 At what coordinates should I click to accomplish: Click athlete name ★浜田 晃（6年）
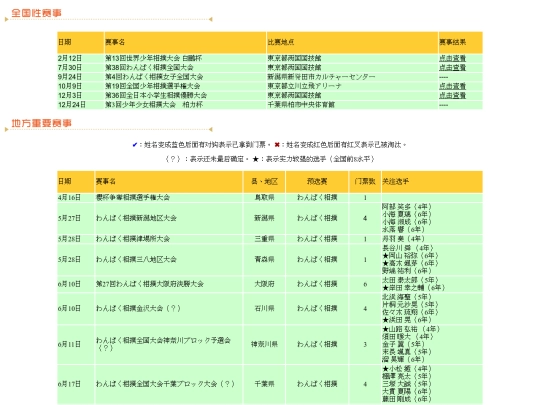[406, 320]
